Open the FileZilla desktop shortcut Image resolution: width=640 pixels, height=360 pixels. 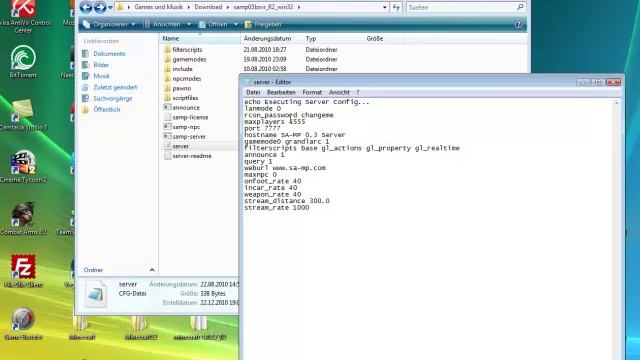[x=23, y=271]
